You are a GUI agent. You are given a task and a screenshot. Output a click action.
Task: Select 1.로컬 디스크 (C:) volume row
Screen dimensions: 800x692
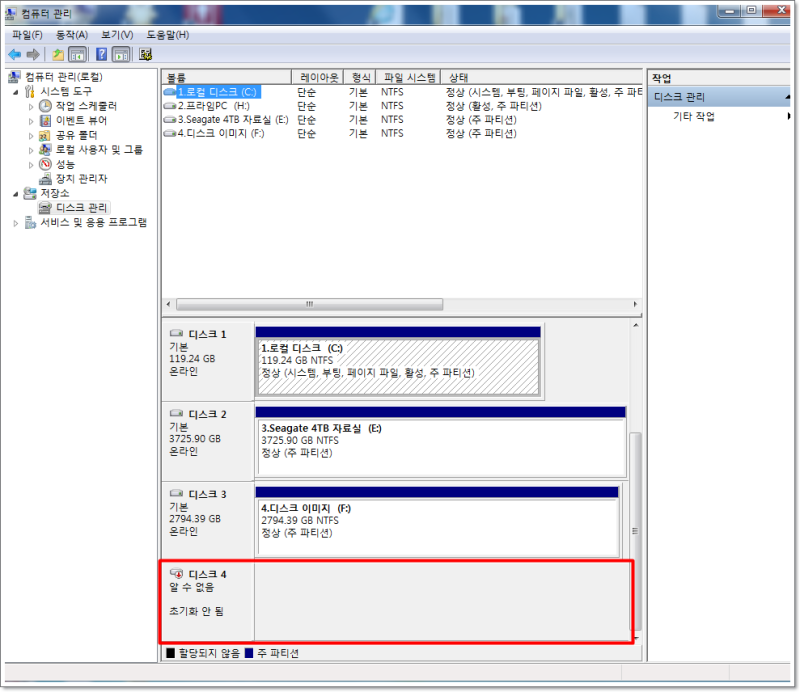402,92
